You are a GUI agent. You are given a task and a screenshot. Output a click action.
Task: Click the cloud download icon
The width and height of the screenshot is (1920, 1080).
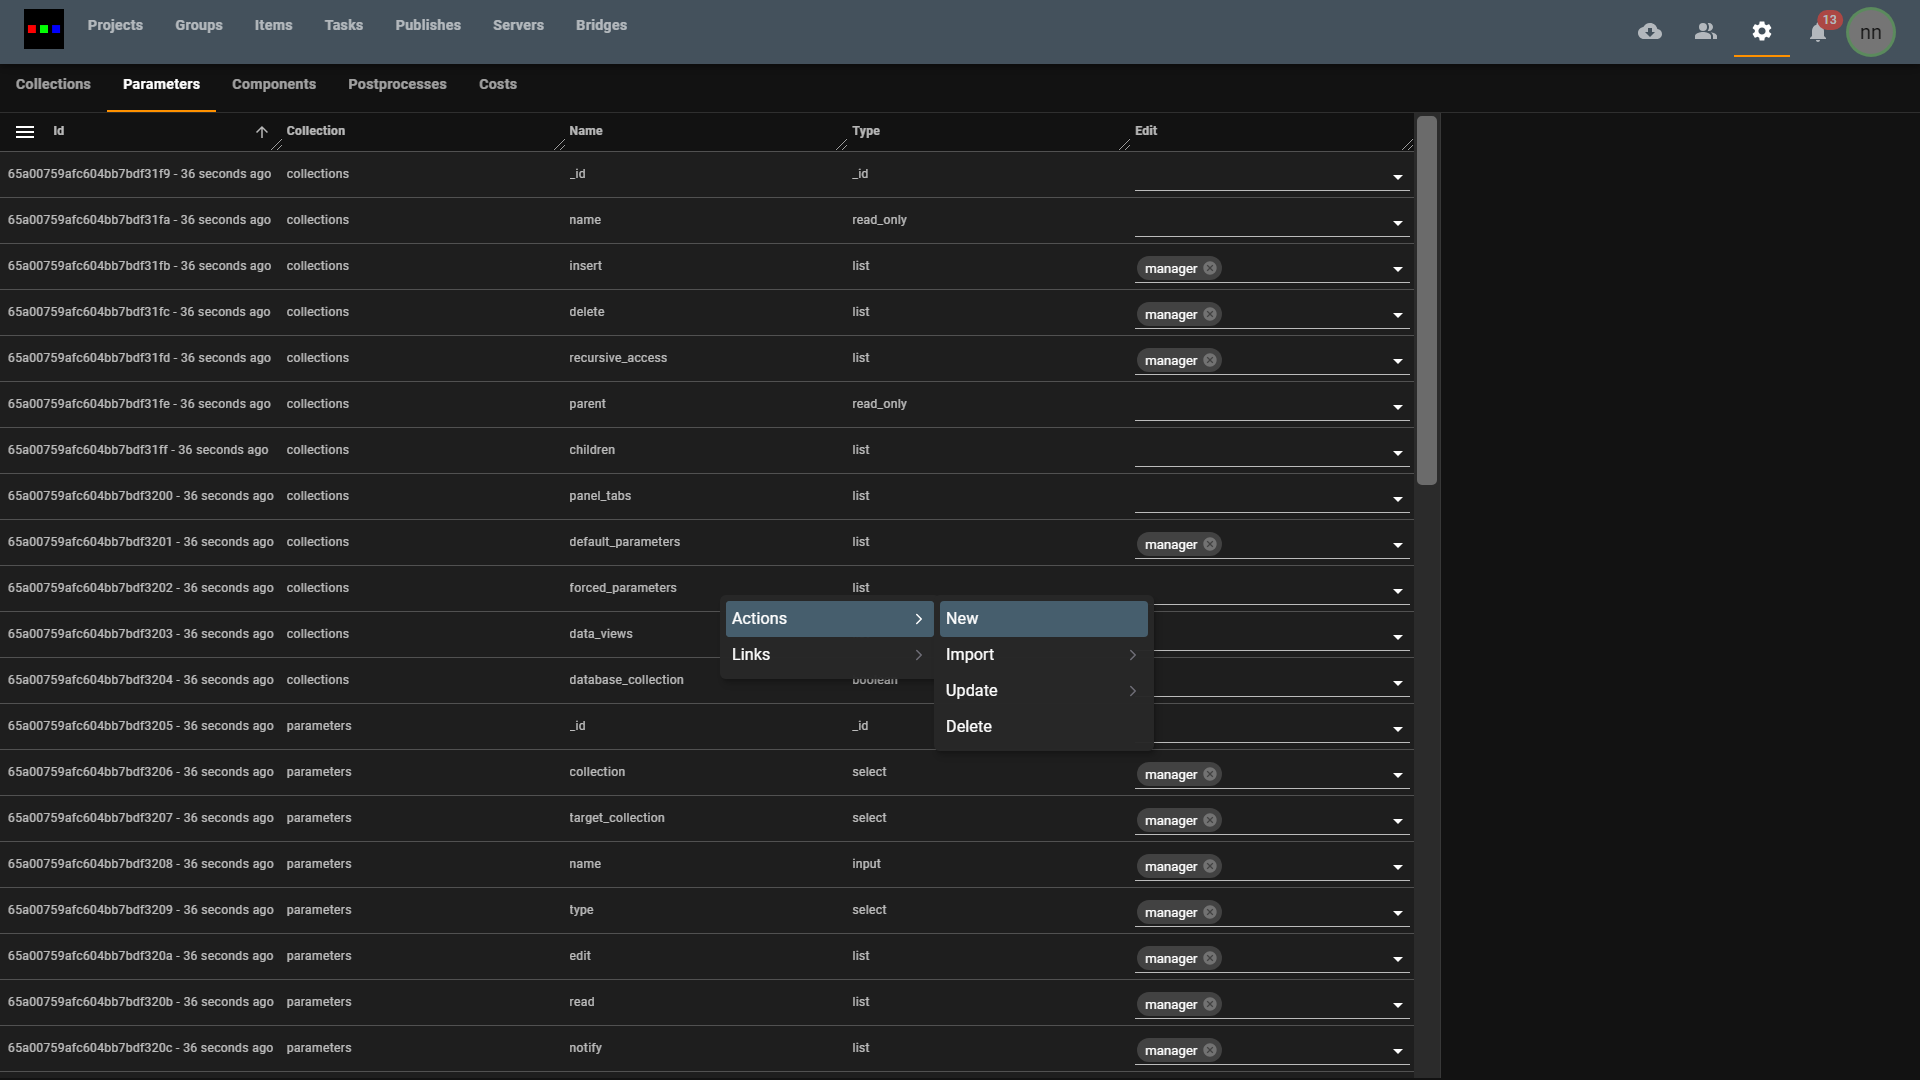point(1649,31)
